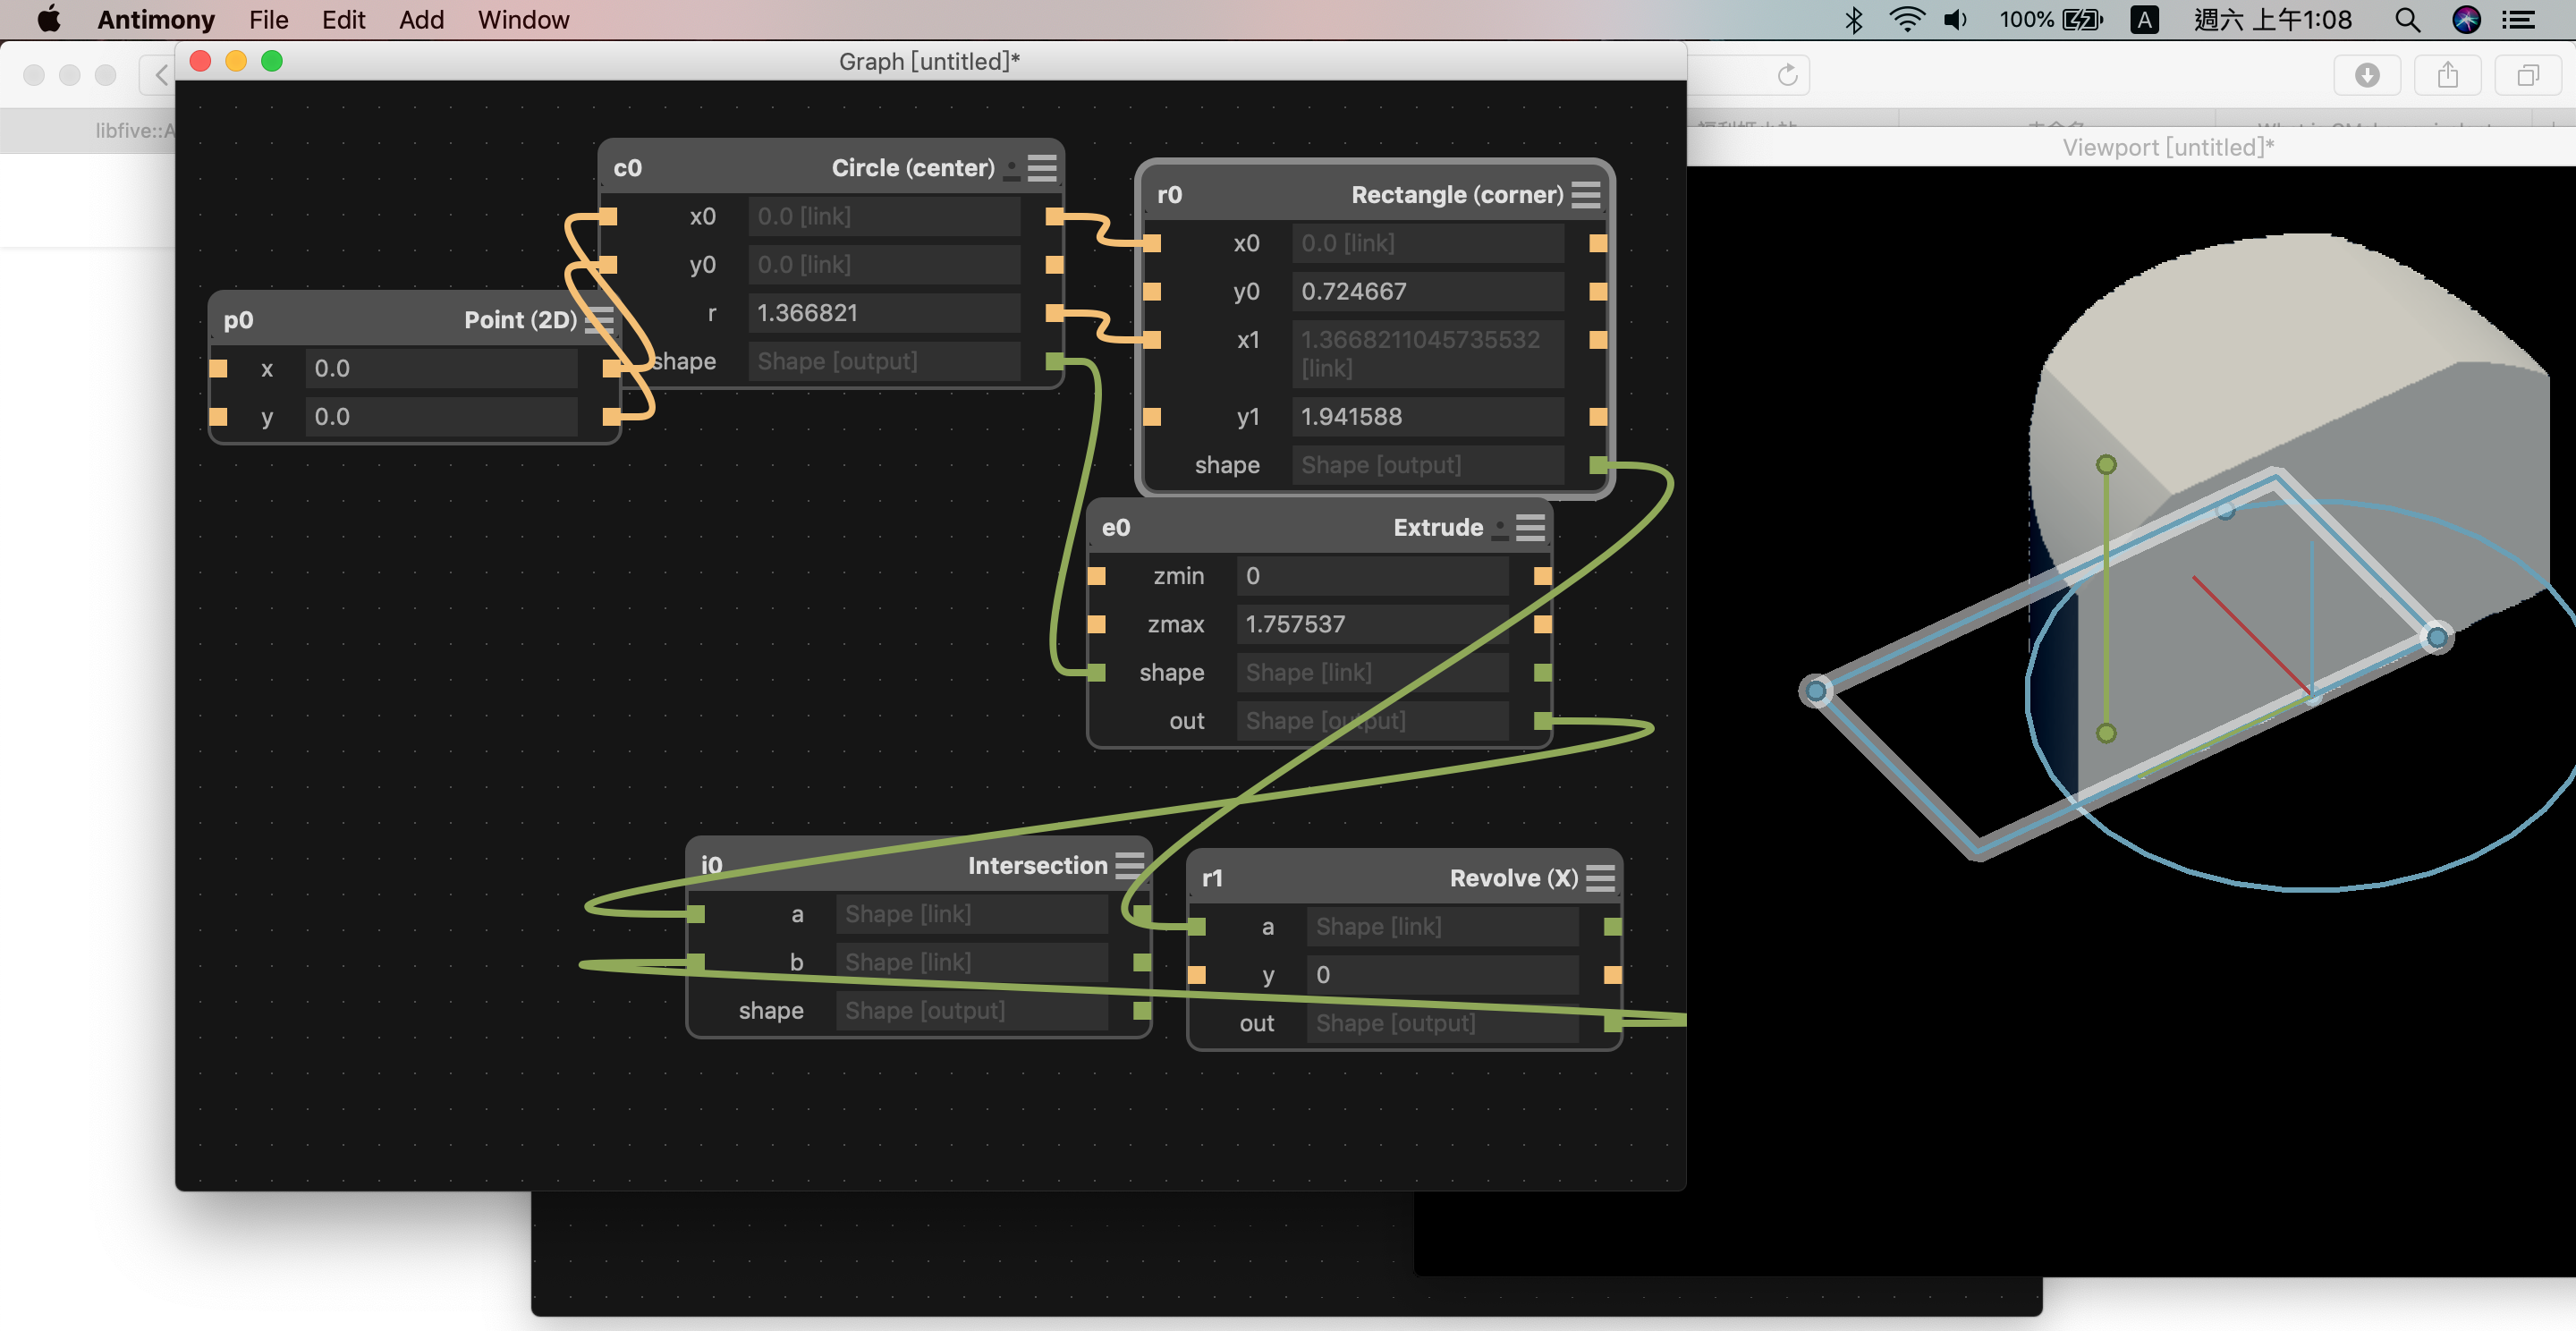Open the p0 Point node hamburger menu
This screenshot has height=1331, width=2576.
click(598, 320)
